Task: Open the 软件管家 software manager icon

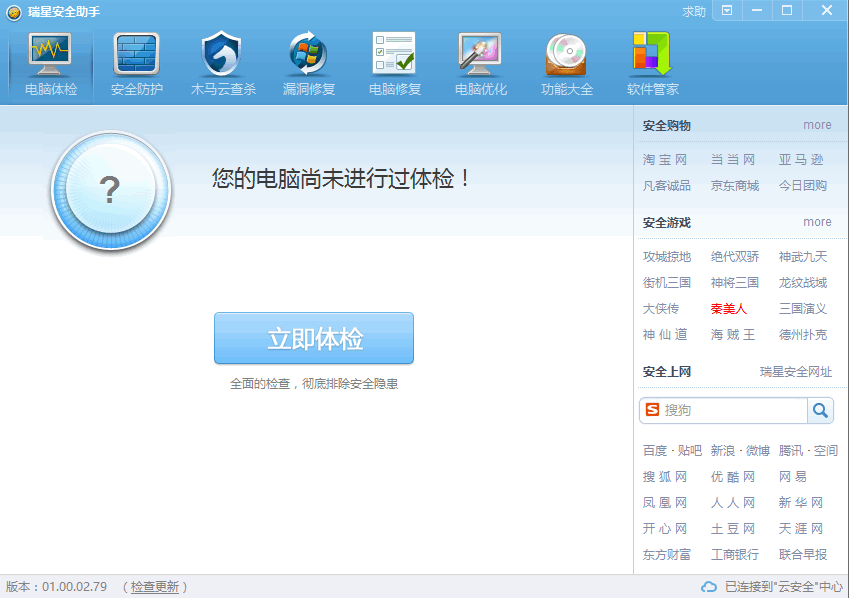Action: pyautogui.click(x=653, y=54)
